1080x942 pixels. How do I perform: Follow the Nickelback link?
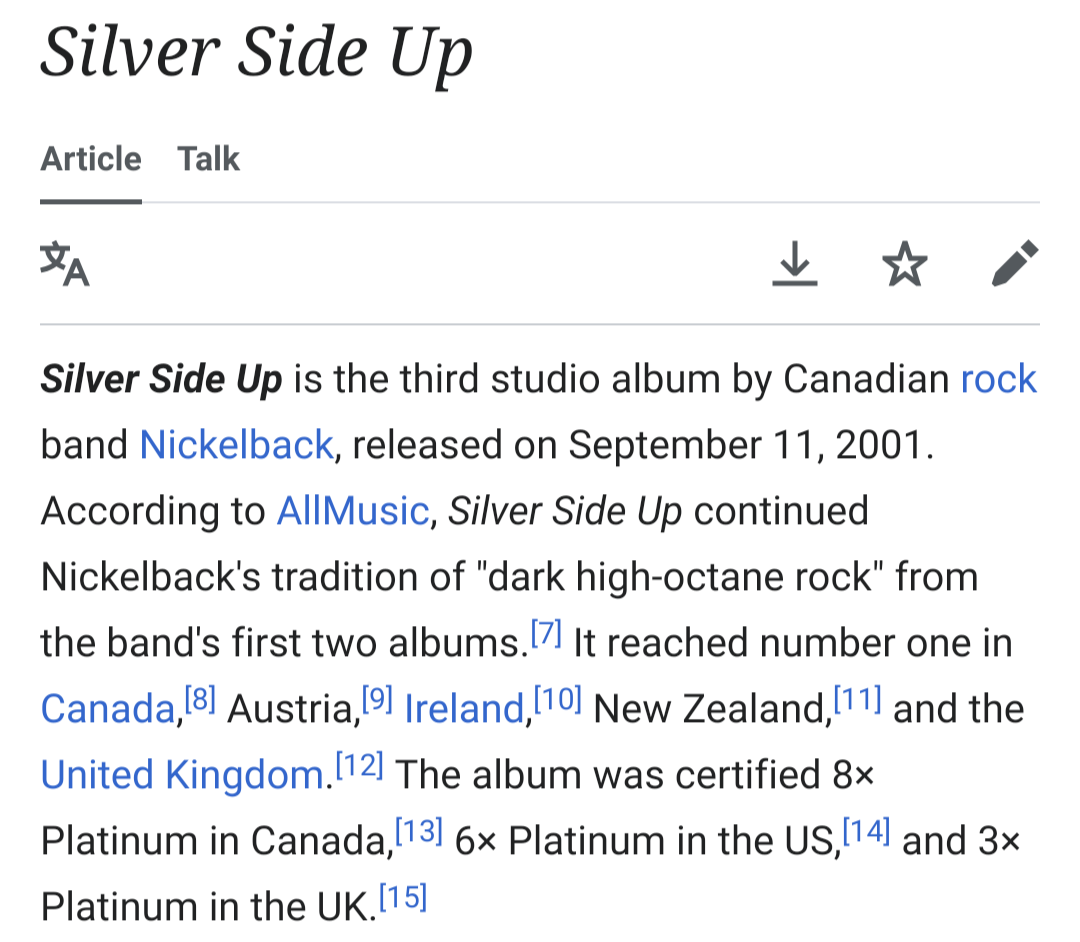237,444
